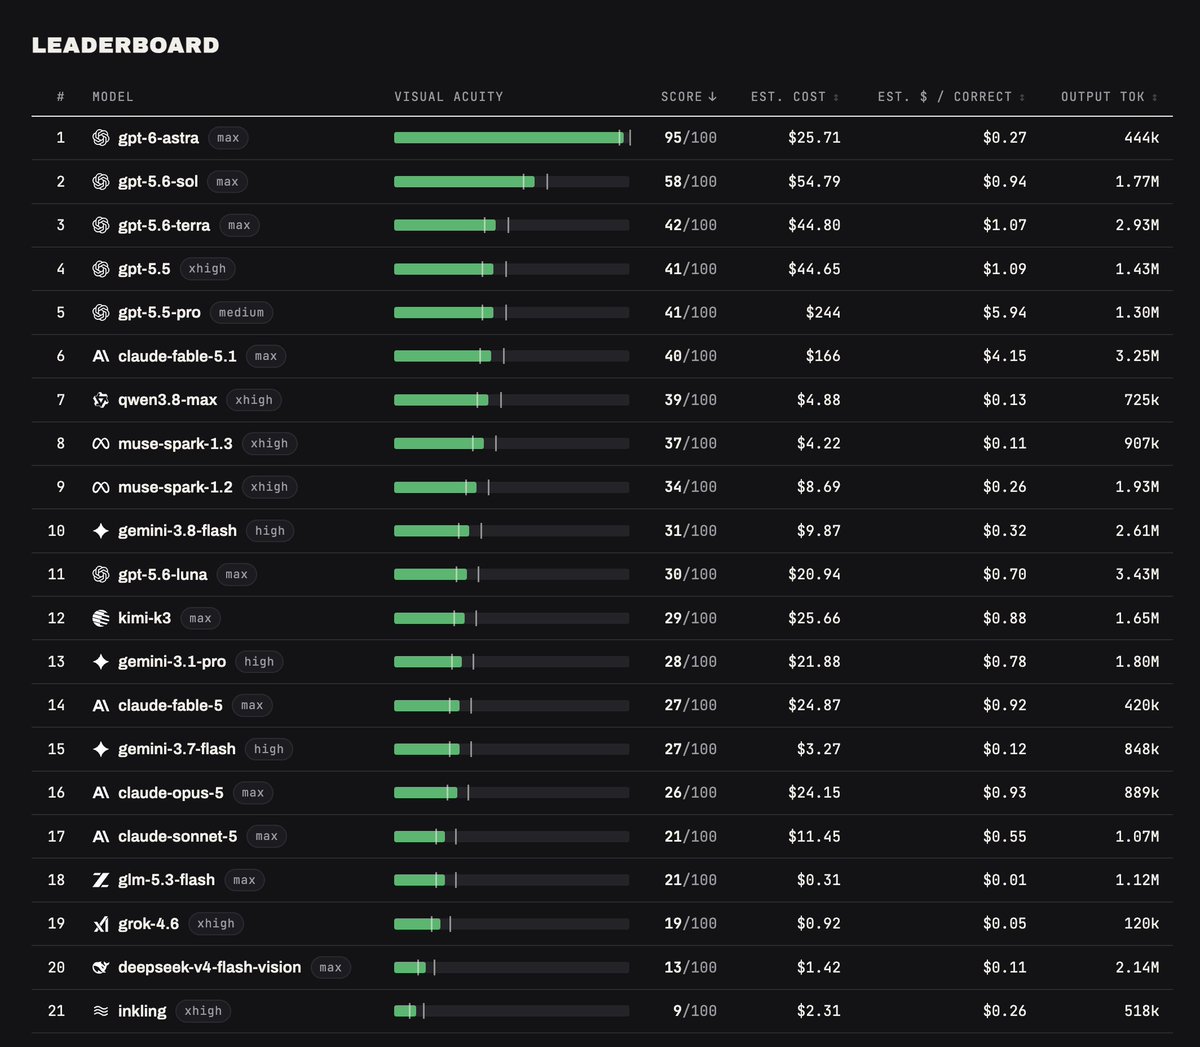Click the $166 estimated cost value
The image size is (1200, 1047).
pyautogui.click(x=823, y=356)
